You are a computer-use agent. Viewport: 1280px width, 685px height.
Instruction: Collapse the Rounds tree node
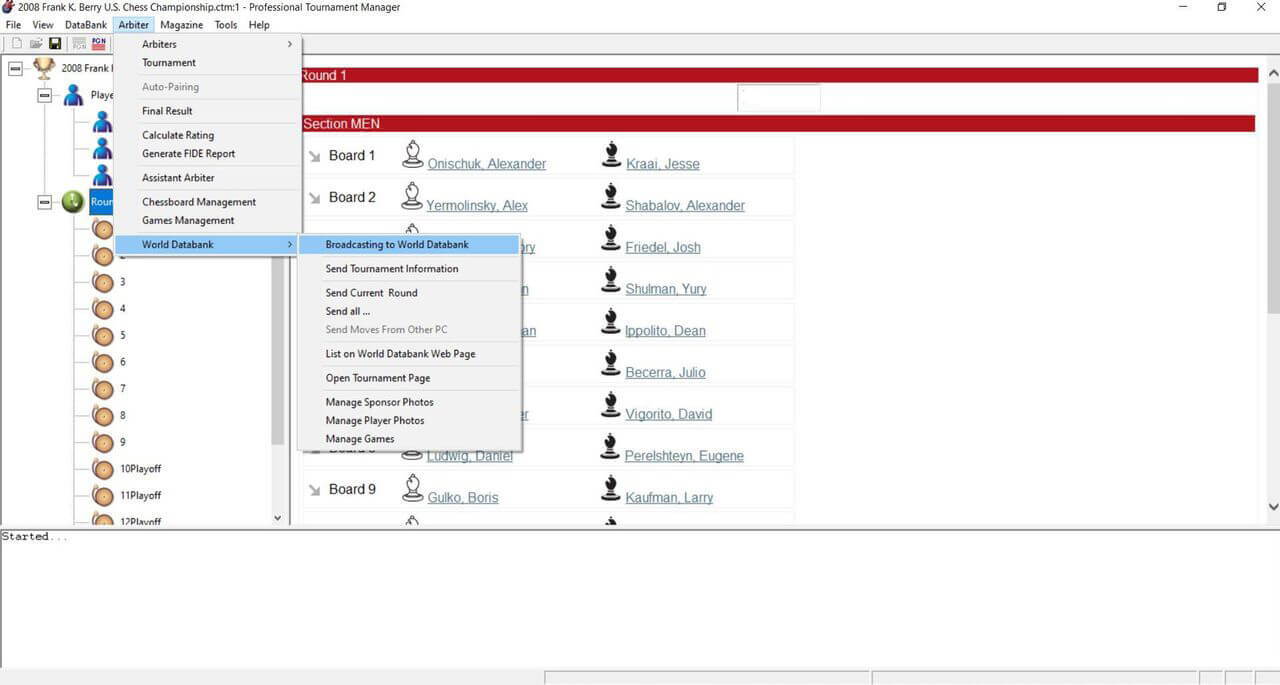pyautogui.click(x=44, y=202)
